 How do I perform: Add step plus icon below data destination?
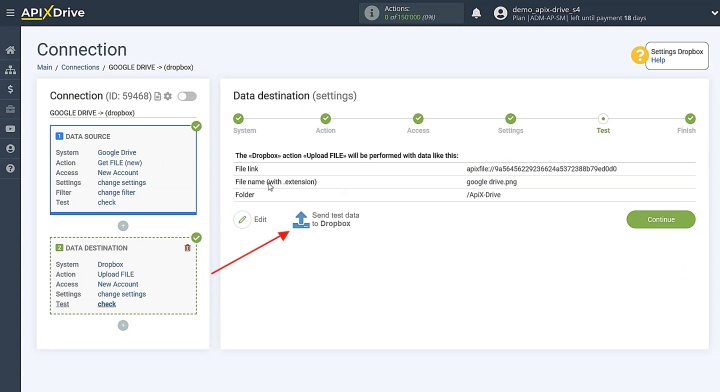[123, 325]
